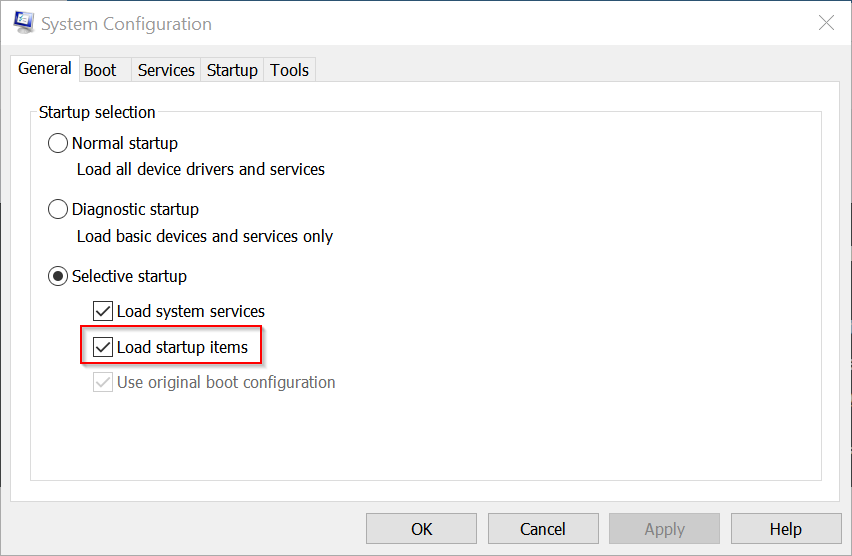Screen dimensions: 852x556
Task: Click the Cancel button
Action: coord(543,529)
